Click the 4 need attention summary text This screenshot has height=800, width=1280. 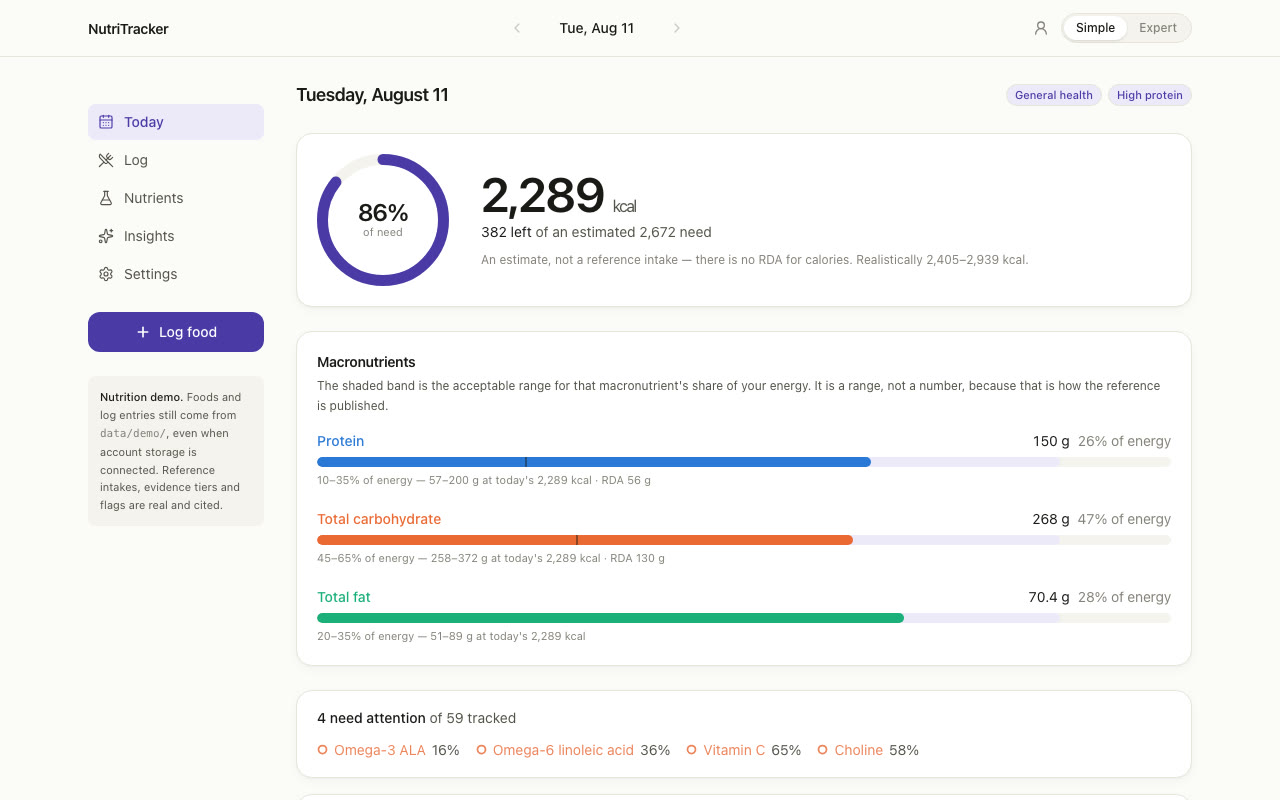click(416, 718)
